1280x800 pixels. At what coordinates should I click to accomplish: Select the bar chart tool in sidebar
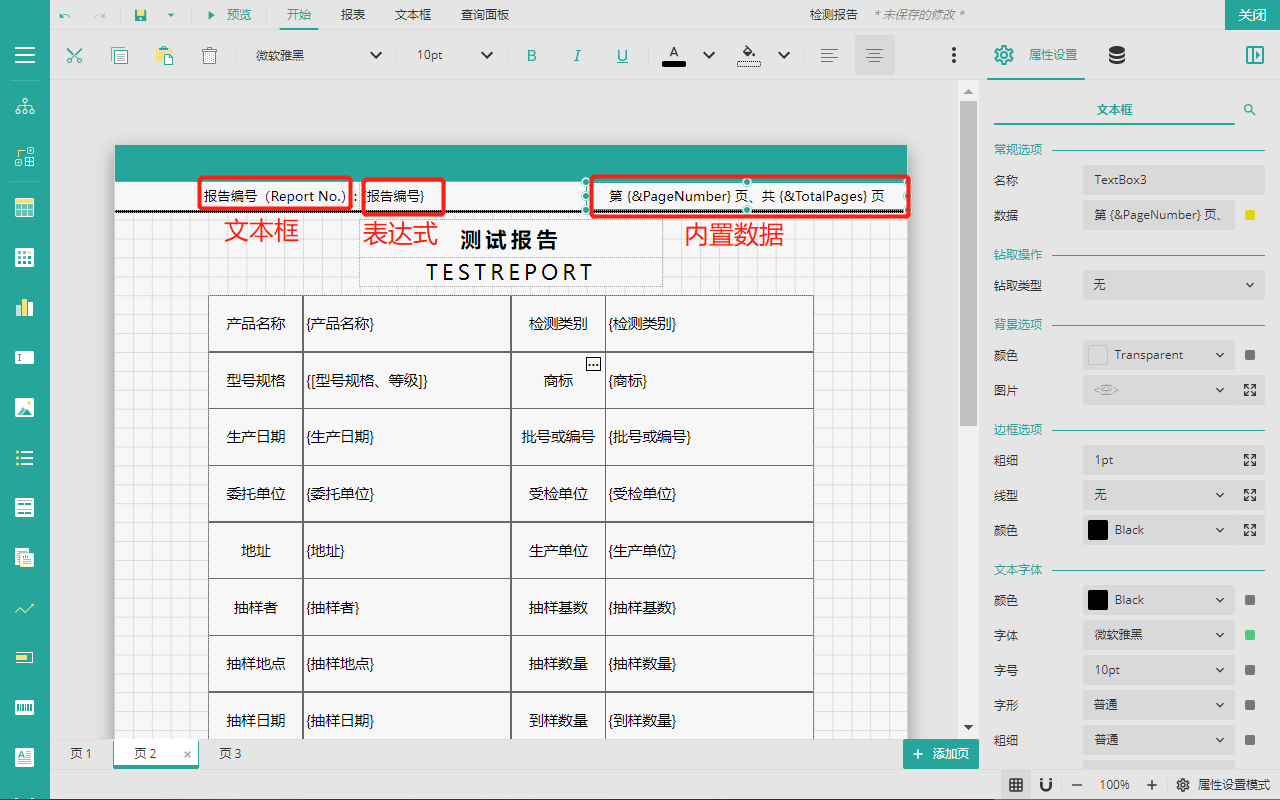coord(25,307)
